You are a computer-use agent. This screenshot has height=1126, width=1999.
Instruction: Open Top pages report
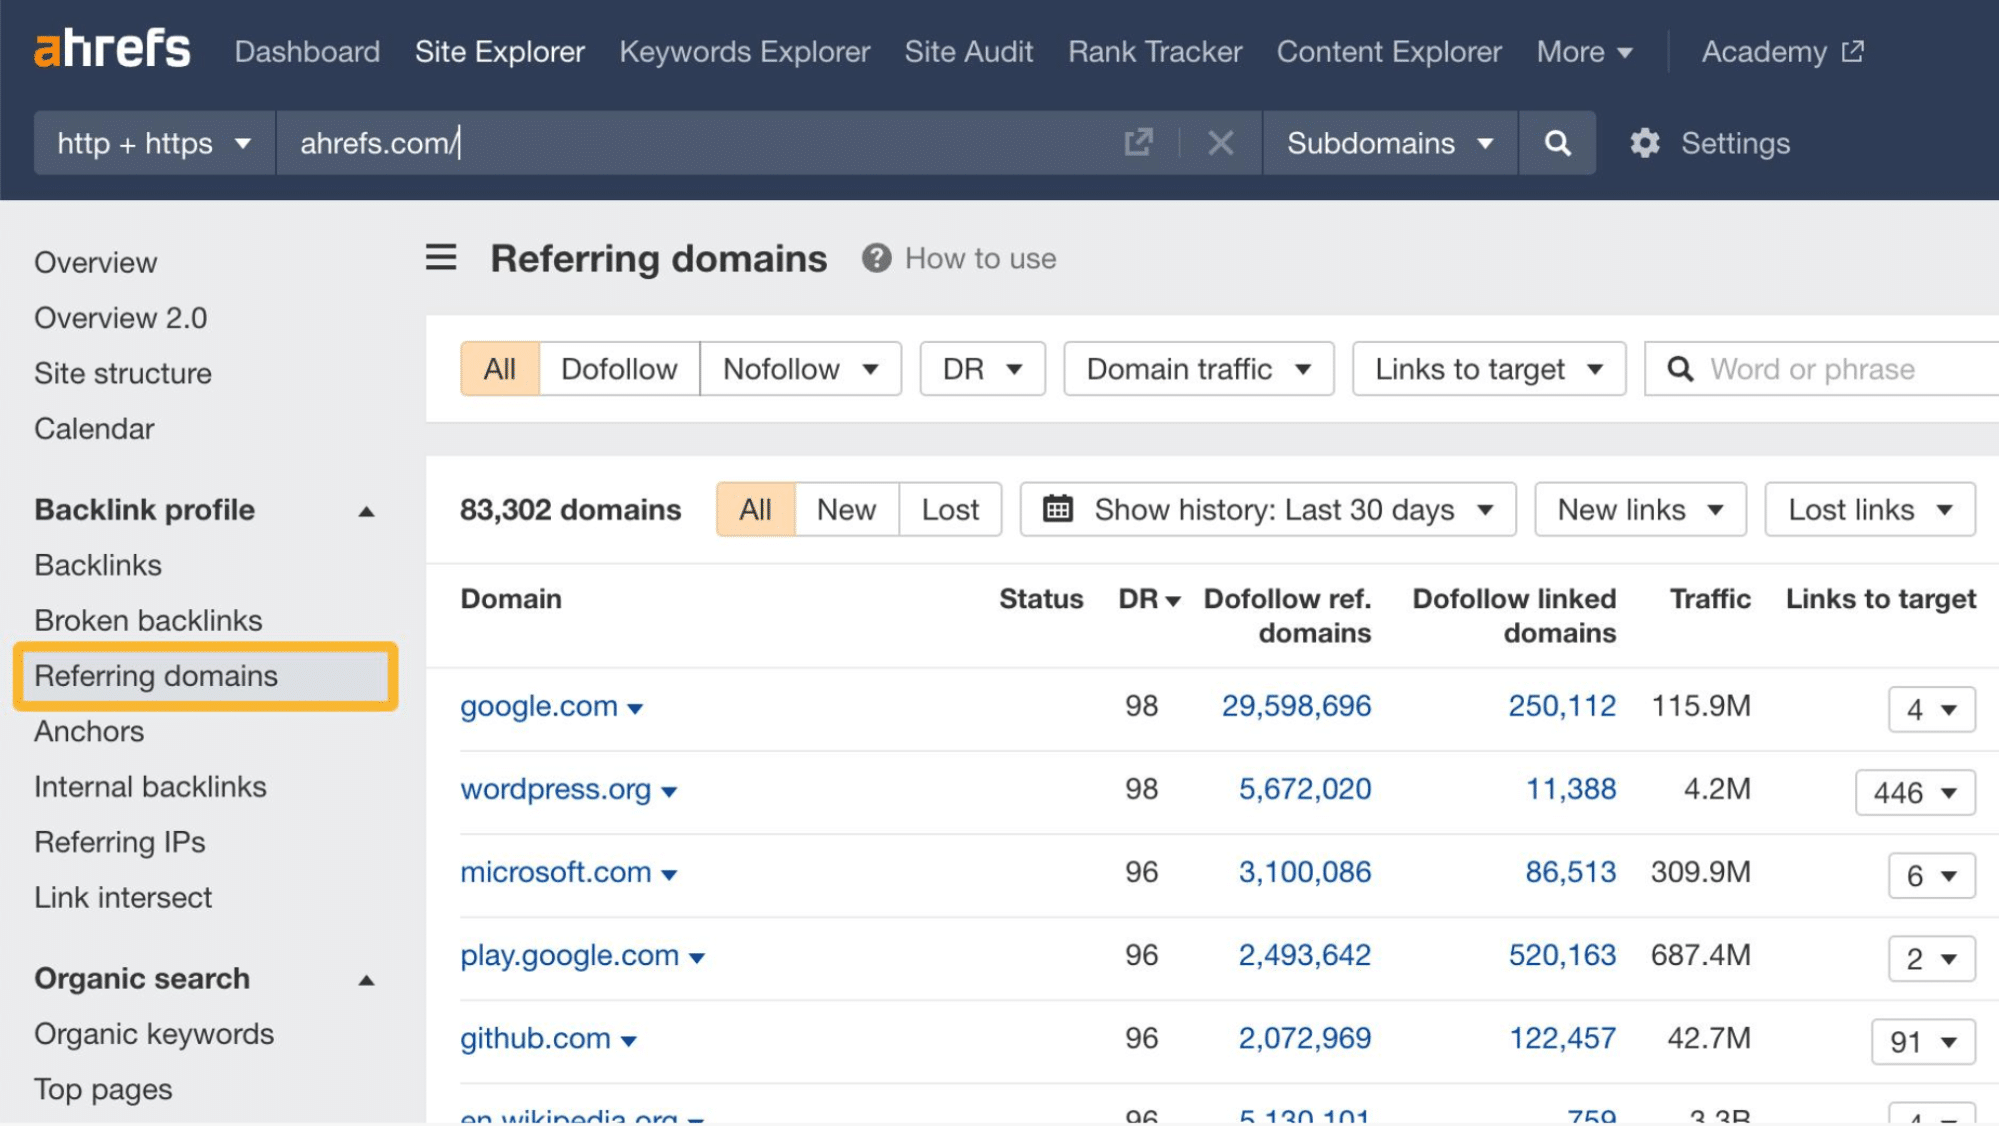103,1089
